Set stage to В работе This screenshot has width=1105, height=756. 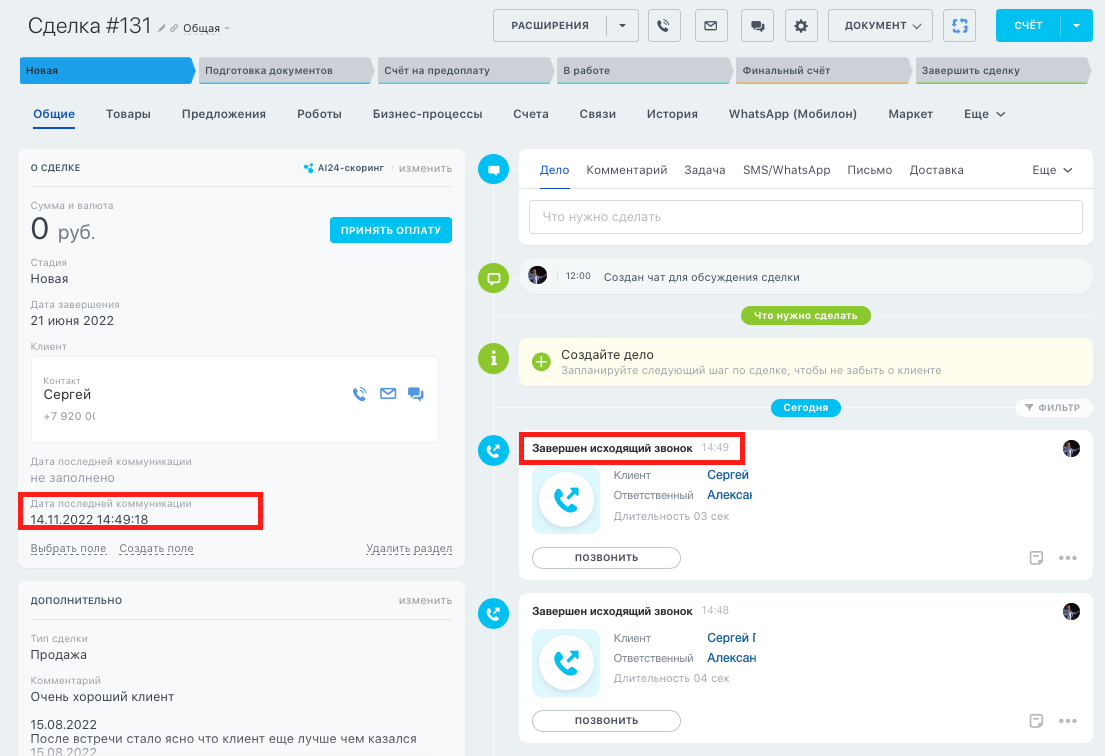[643, 70]
